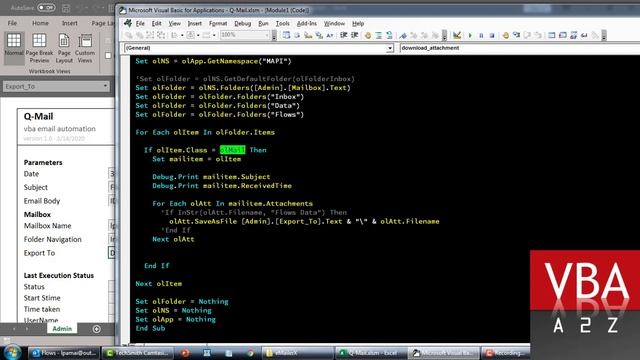
Task: Open Custom Views in Excel ribbon
Action: [x=85, y=48]
